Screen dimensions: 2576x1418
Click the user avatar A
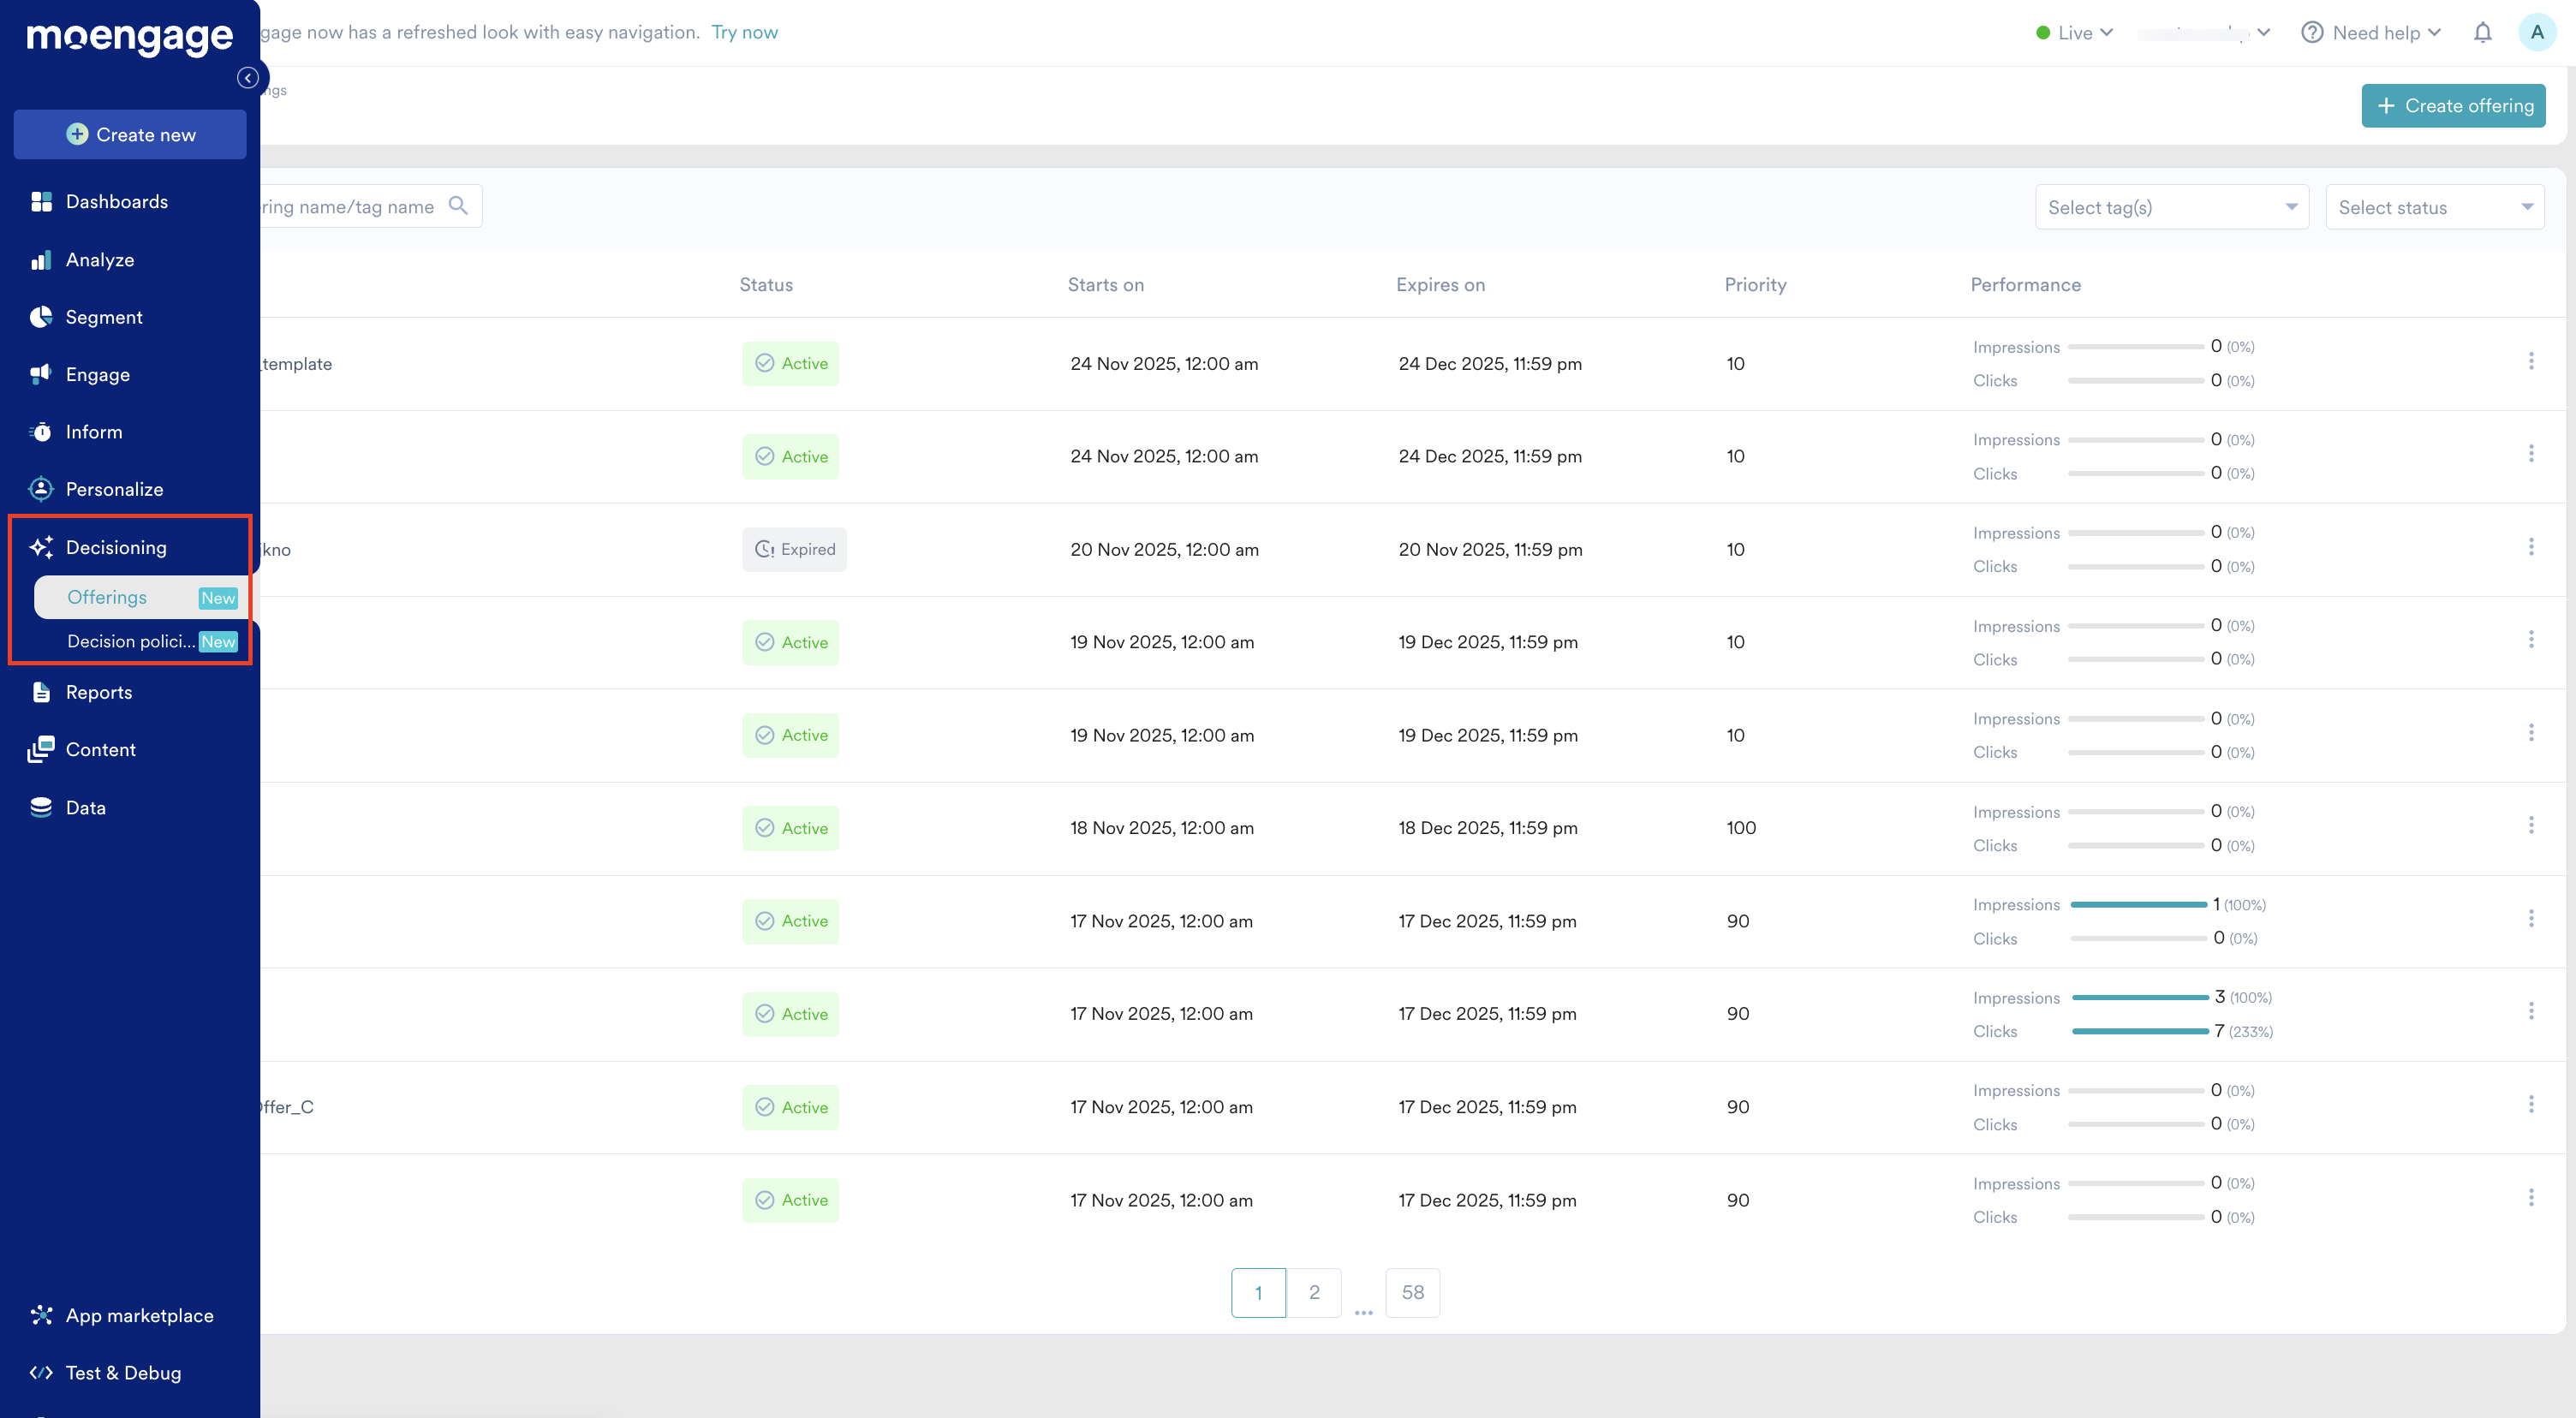(2537, 33)
